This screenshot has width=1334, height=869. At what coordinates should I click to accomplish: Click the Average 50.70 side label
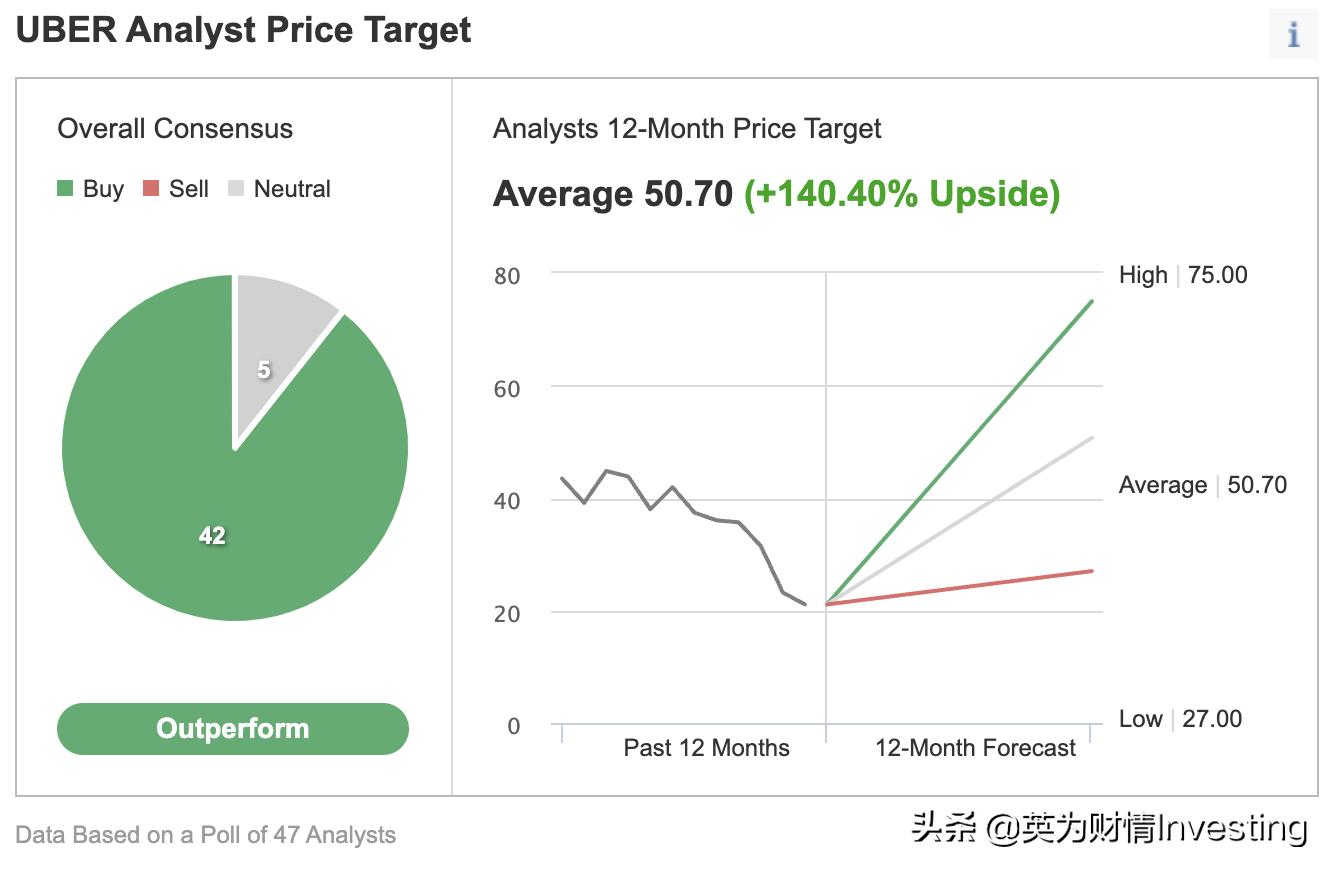pyautogui.click(x=1202, y=485)
